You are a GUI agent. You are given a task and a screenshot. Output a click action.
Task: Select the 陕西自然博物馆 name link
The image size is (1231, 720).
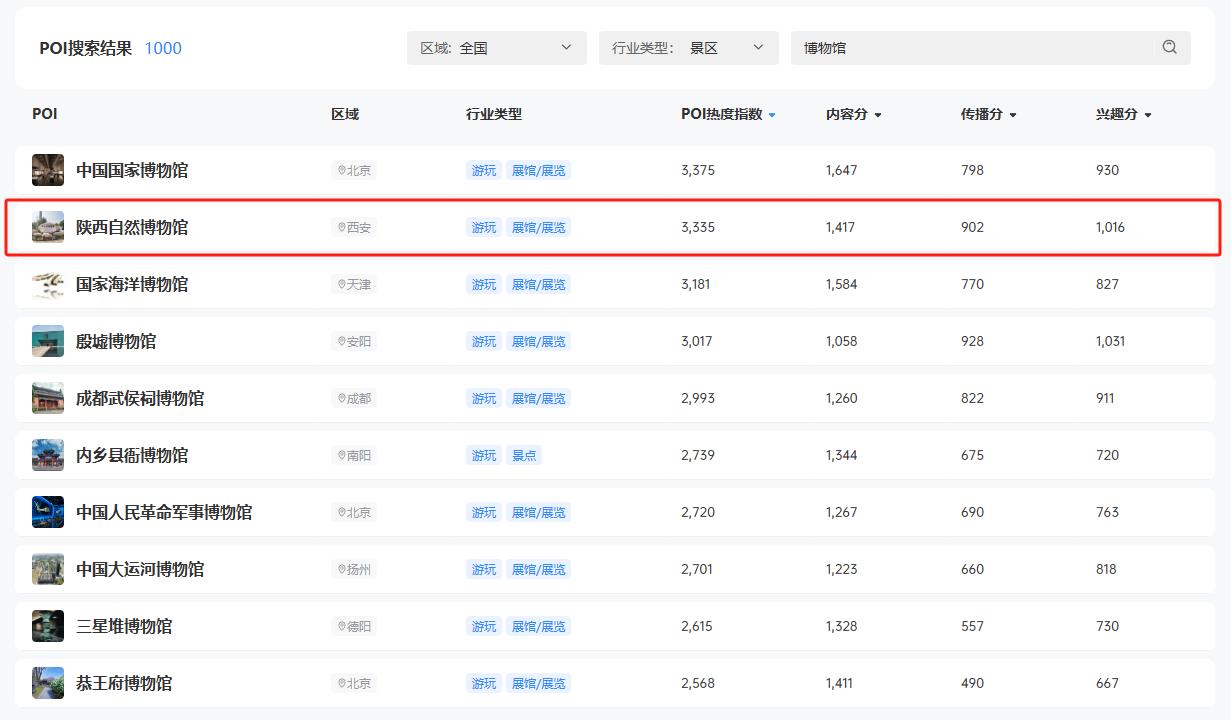pyautogui.click(x=132, y=227)
